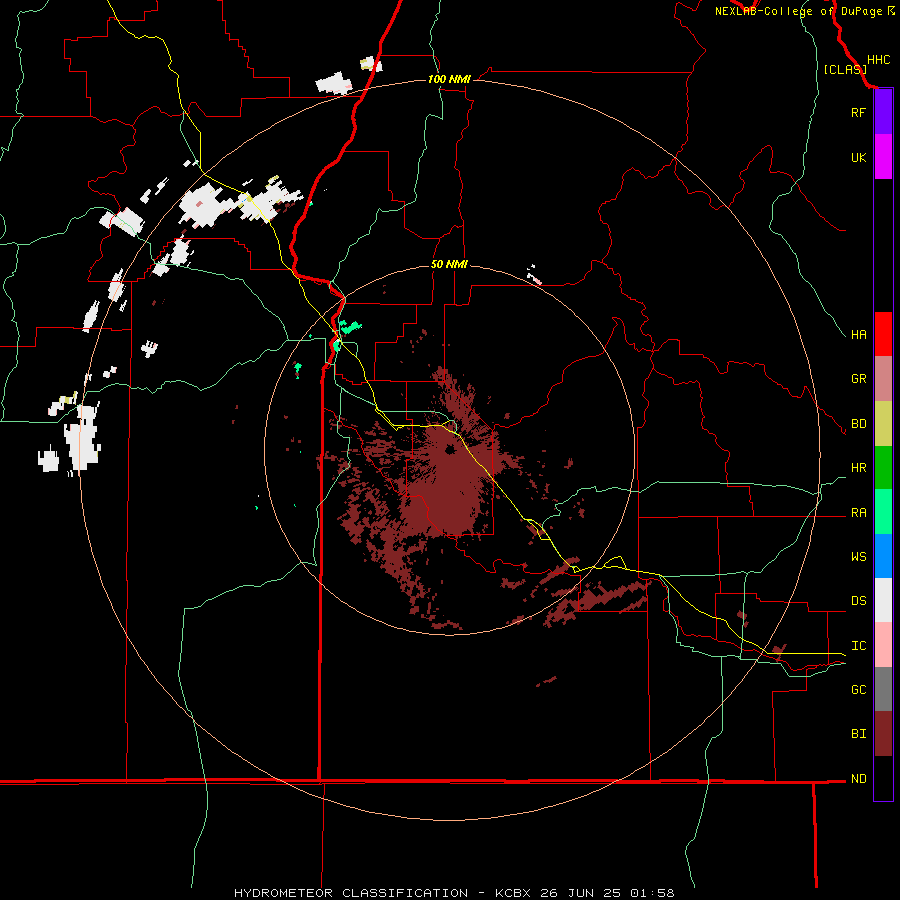Click the green HR legend swatch
Image resolution: width=900 pixels, height=900 pixels.
coord(883,467)
